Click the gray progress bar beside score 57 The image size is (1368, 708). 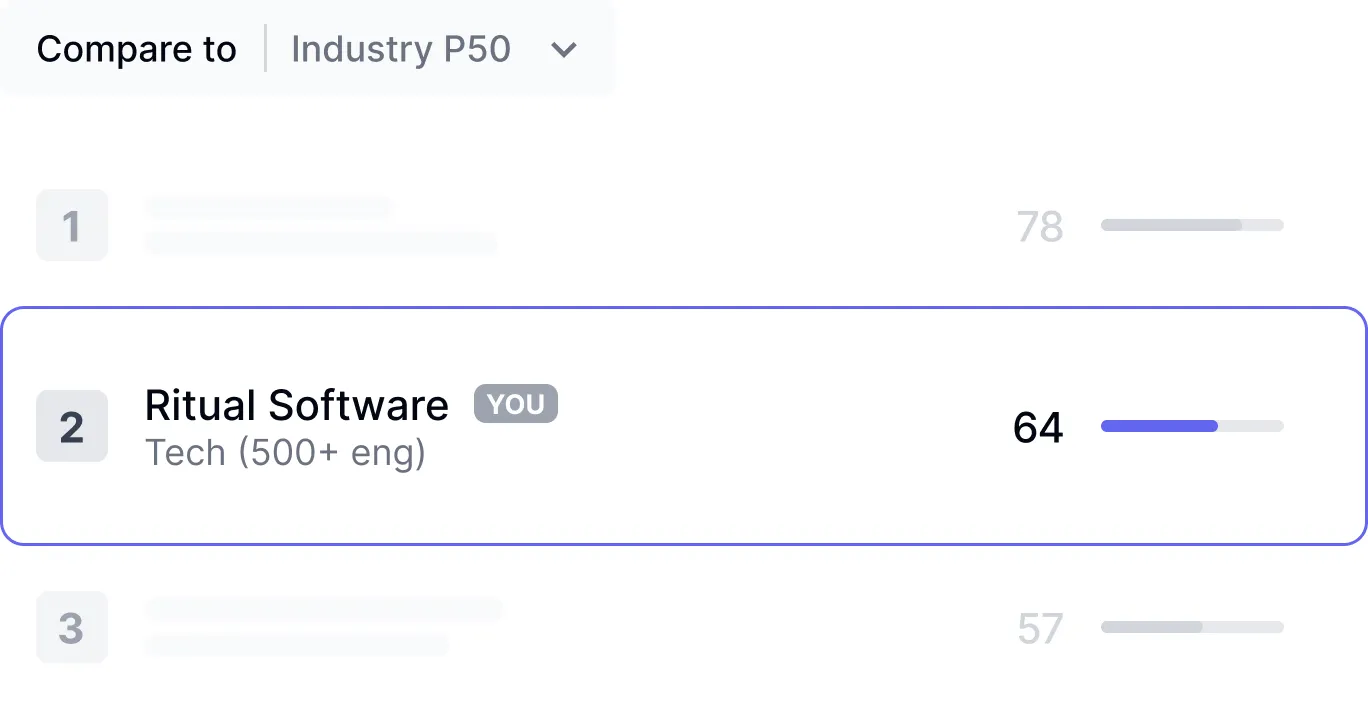(1192, 627)
